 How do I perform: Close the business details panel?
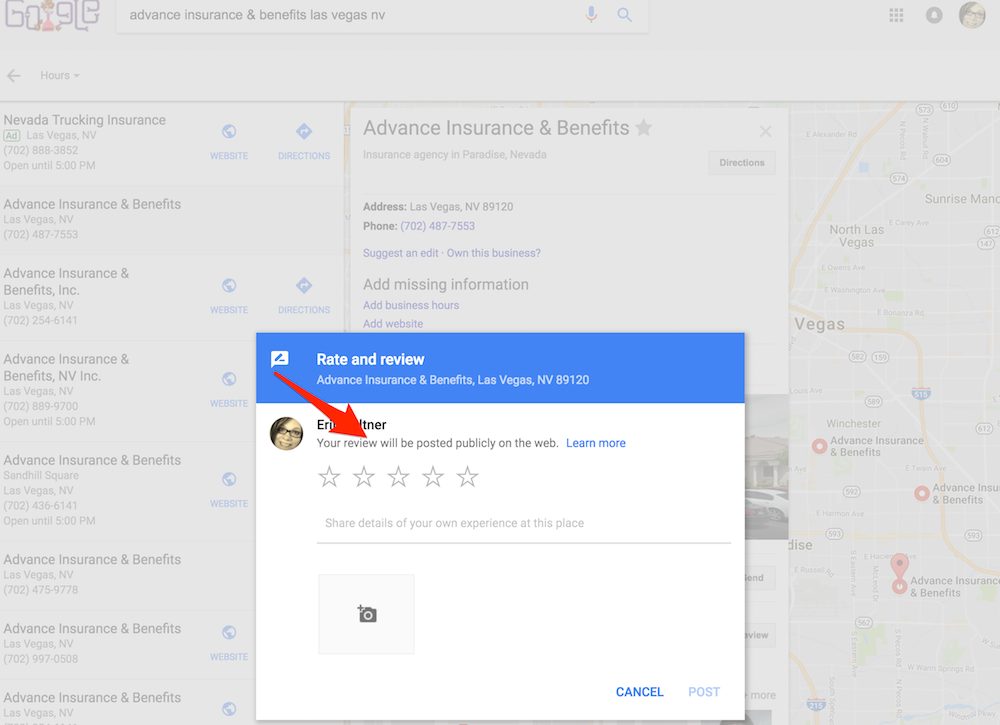pos(765,131)
